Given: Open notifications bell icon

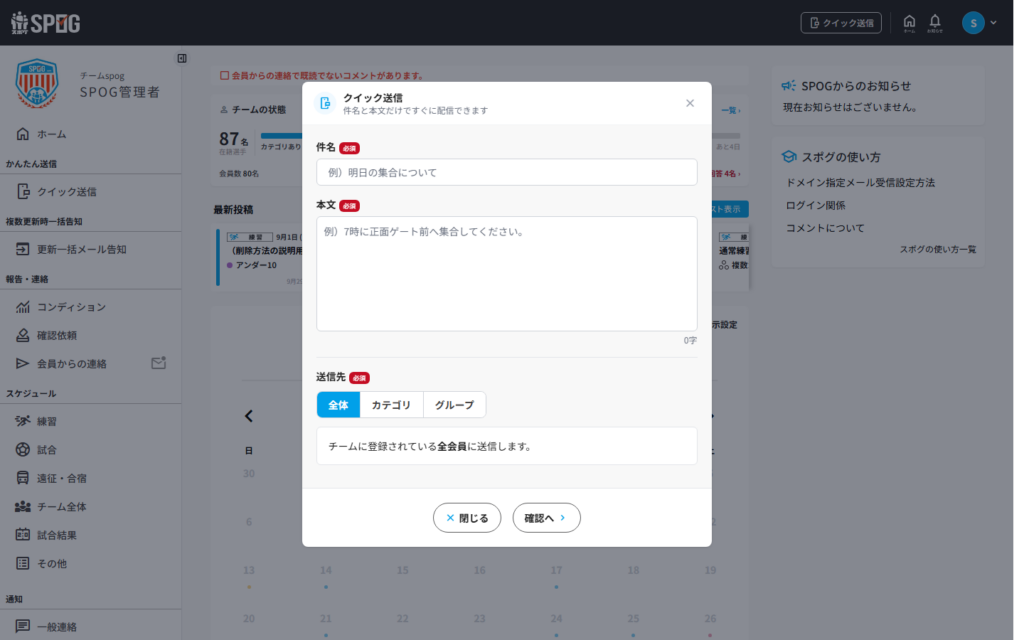Looking at the screenshot, I should pyautogui.click(x=935, y=23).
